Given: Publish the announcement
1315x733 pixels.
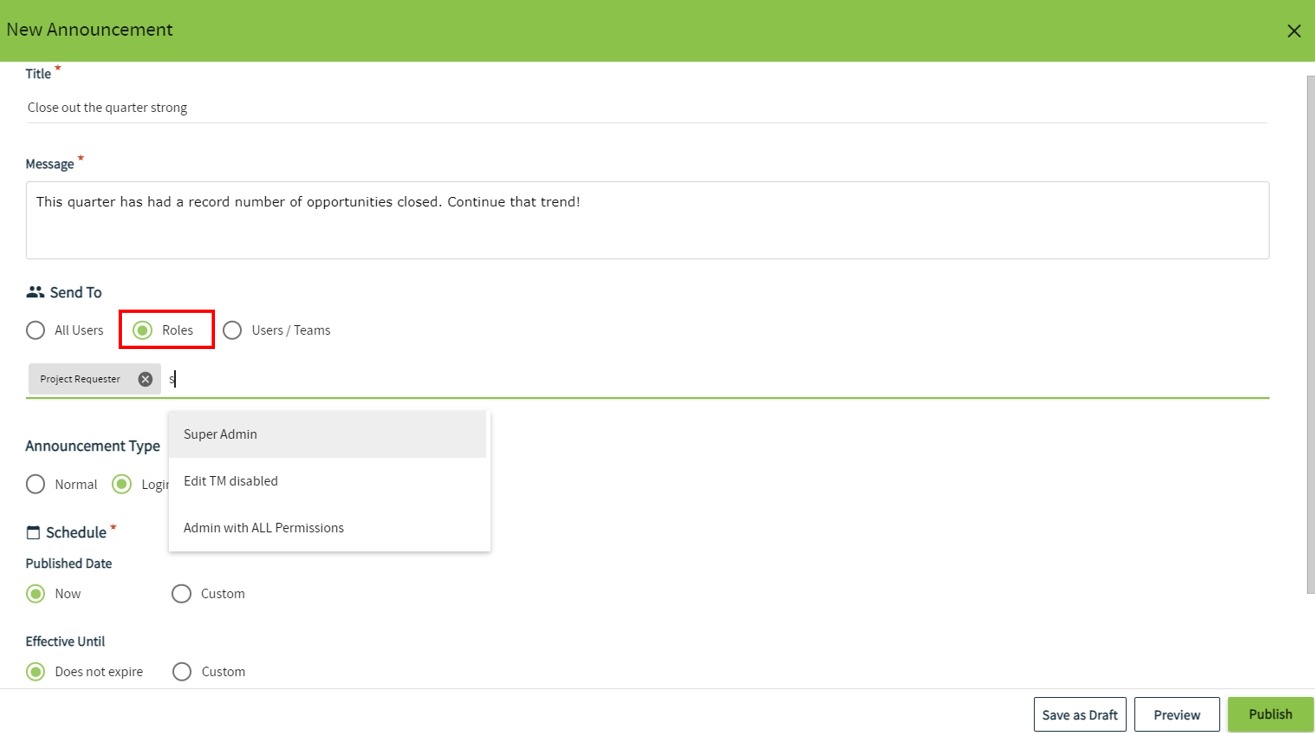Looking at the screenshot, I should pyautogui.click(x=1270, y=715).
